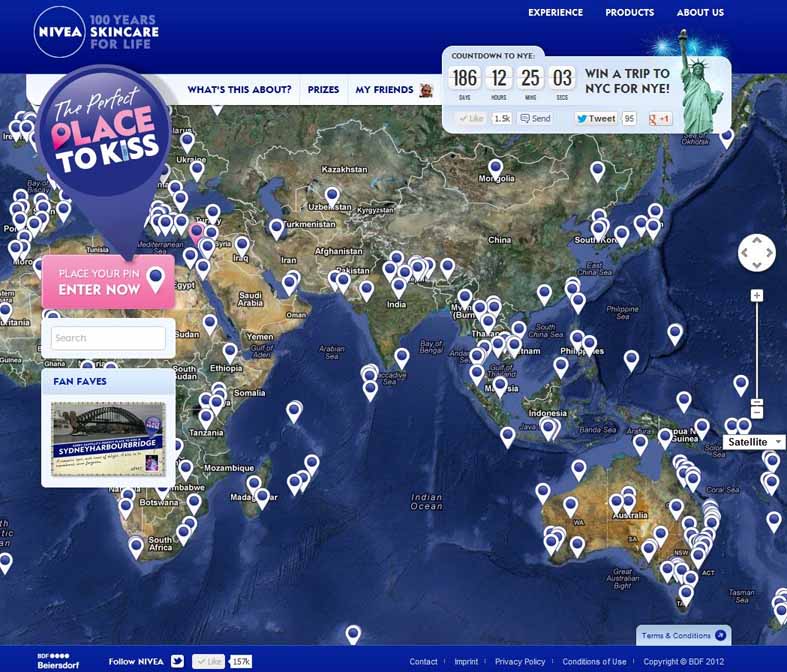Click the map zoom in plus button
787x672 pixels.
click(x=756, y=295)
